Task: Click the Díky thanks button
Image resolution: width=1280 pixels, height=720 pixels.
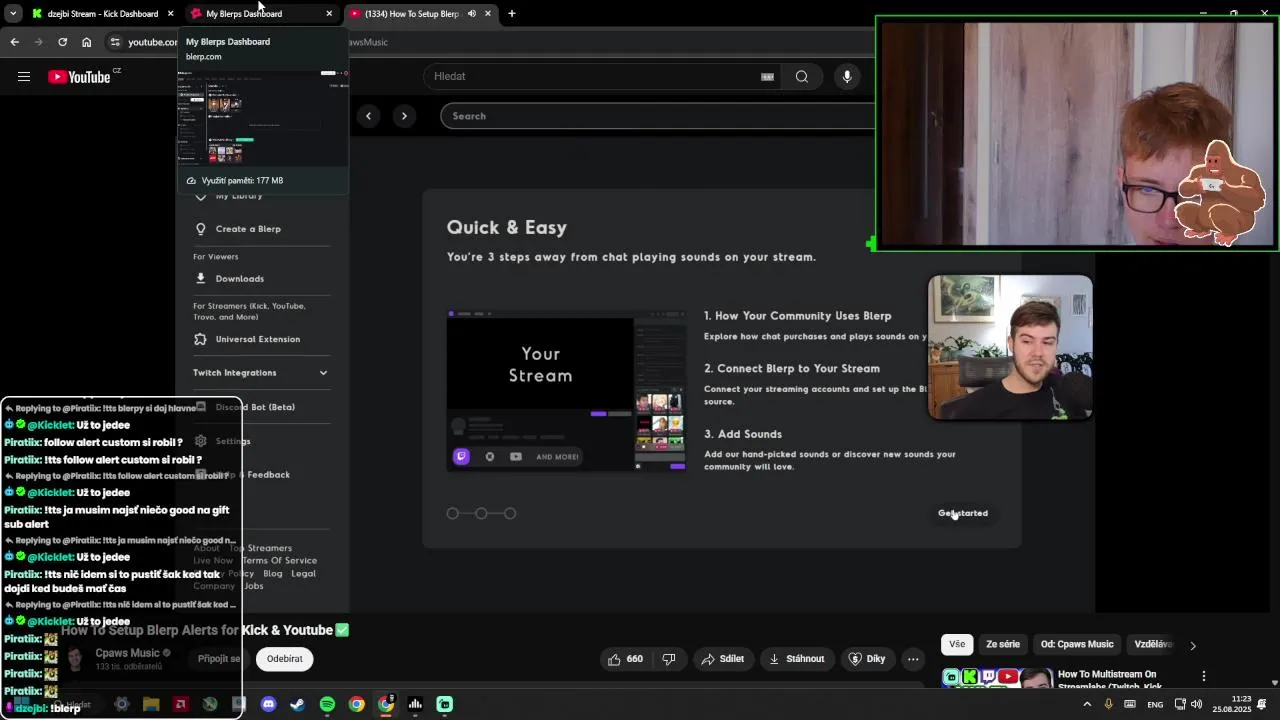Action: click(x=866, y=659)
